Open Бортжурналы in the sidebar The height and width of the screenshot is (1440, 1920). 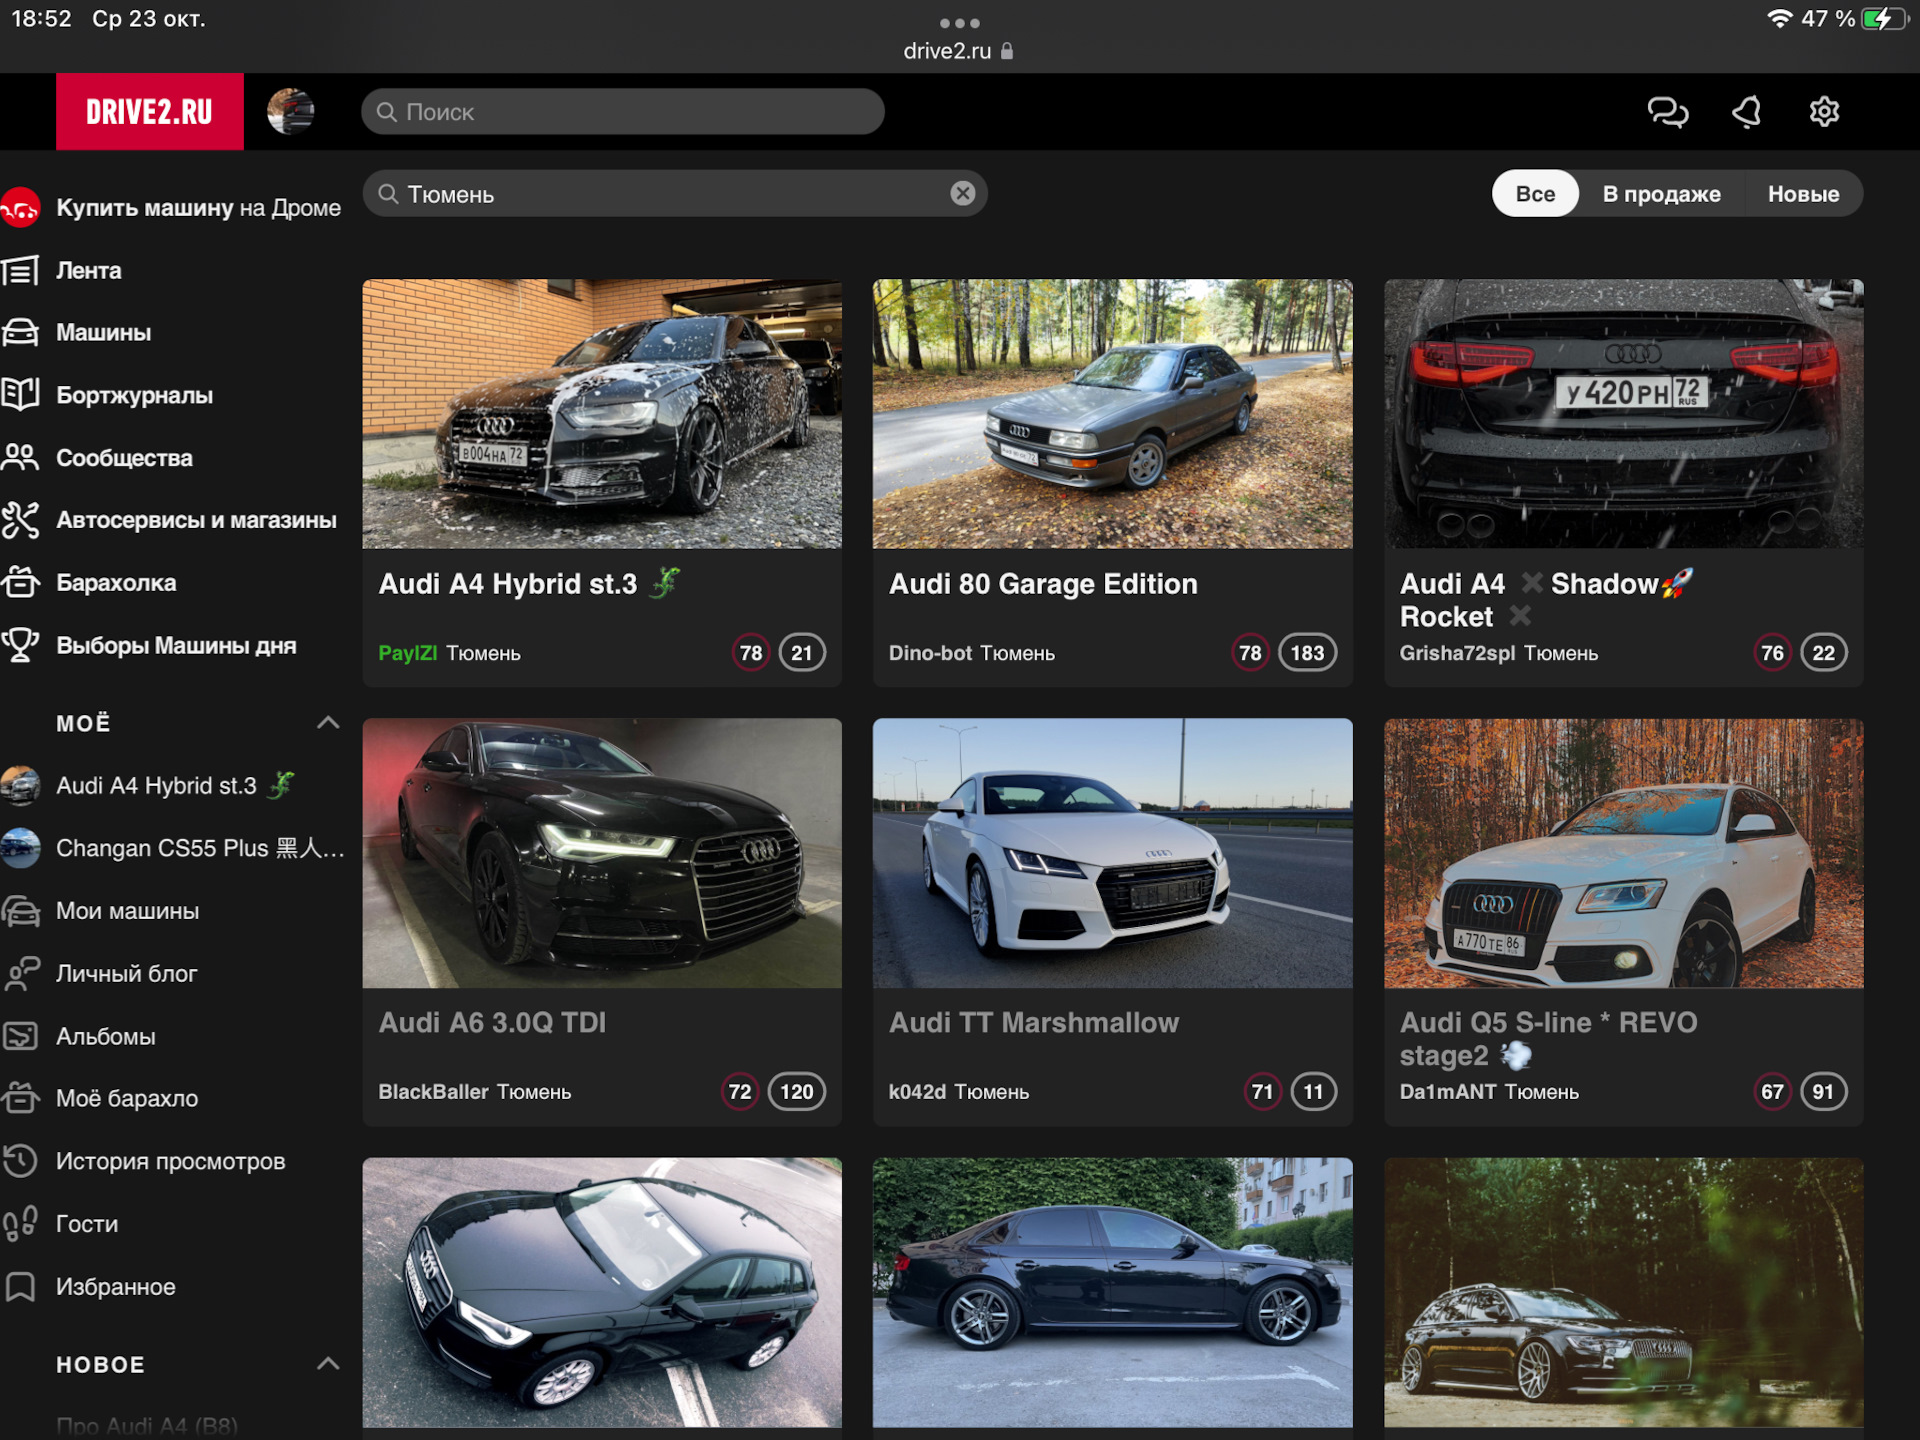click(134, 395)
